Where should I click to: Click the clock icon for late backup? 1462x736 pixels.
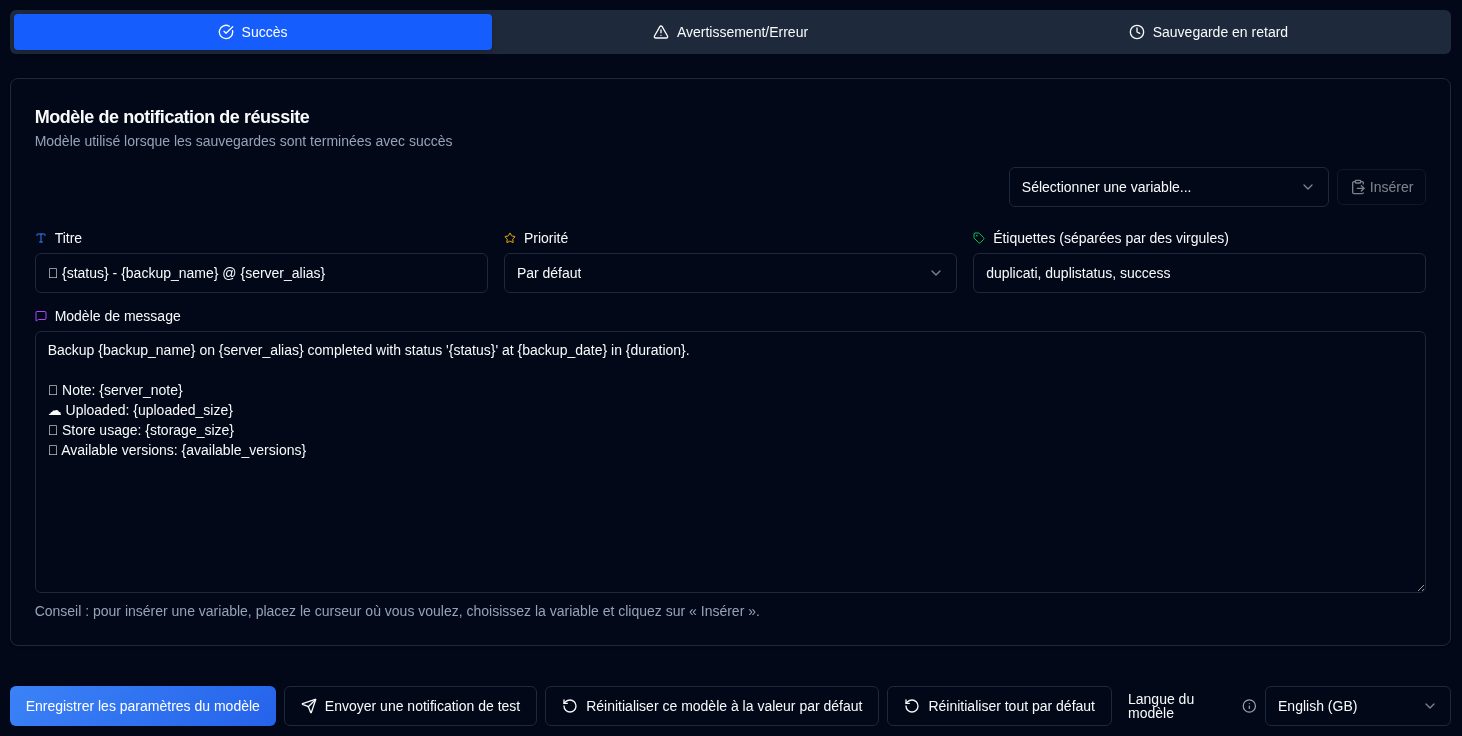click(1137, 32)
